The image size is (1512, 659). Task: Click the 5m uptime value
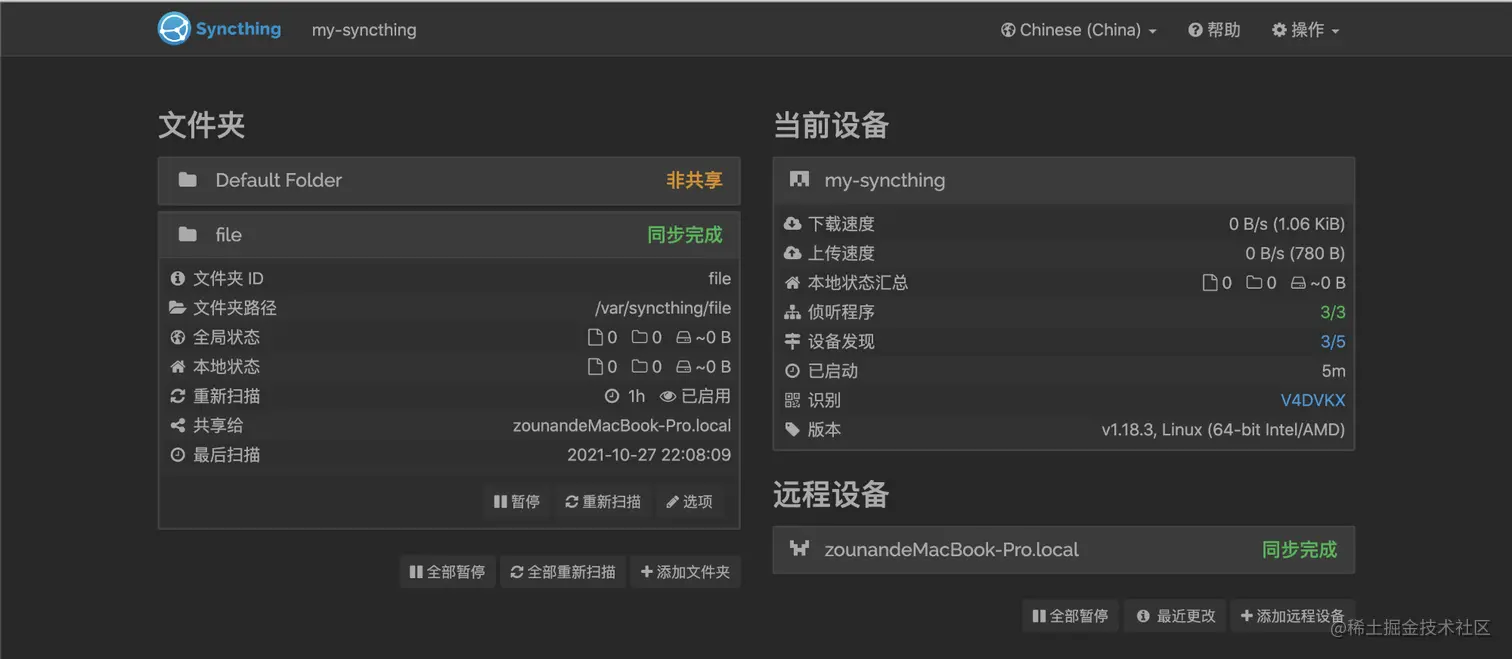pos(1333,371)
